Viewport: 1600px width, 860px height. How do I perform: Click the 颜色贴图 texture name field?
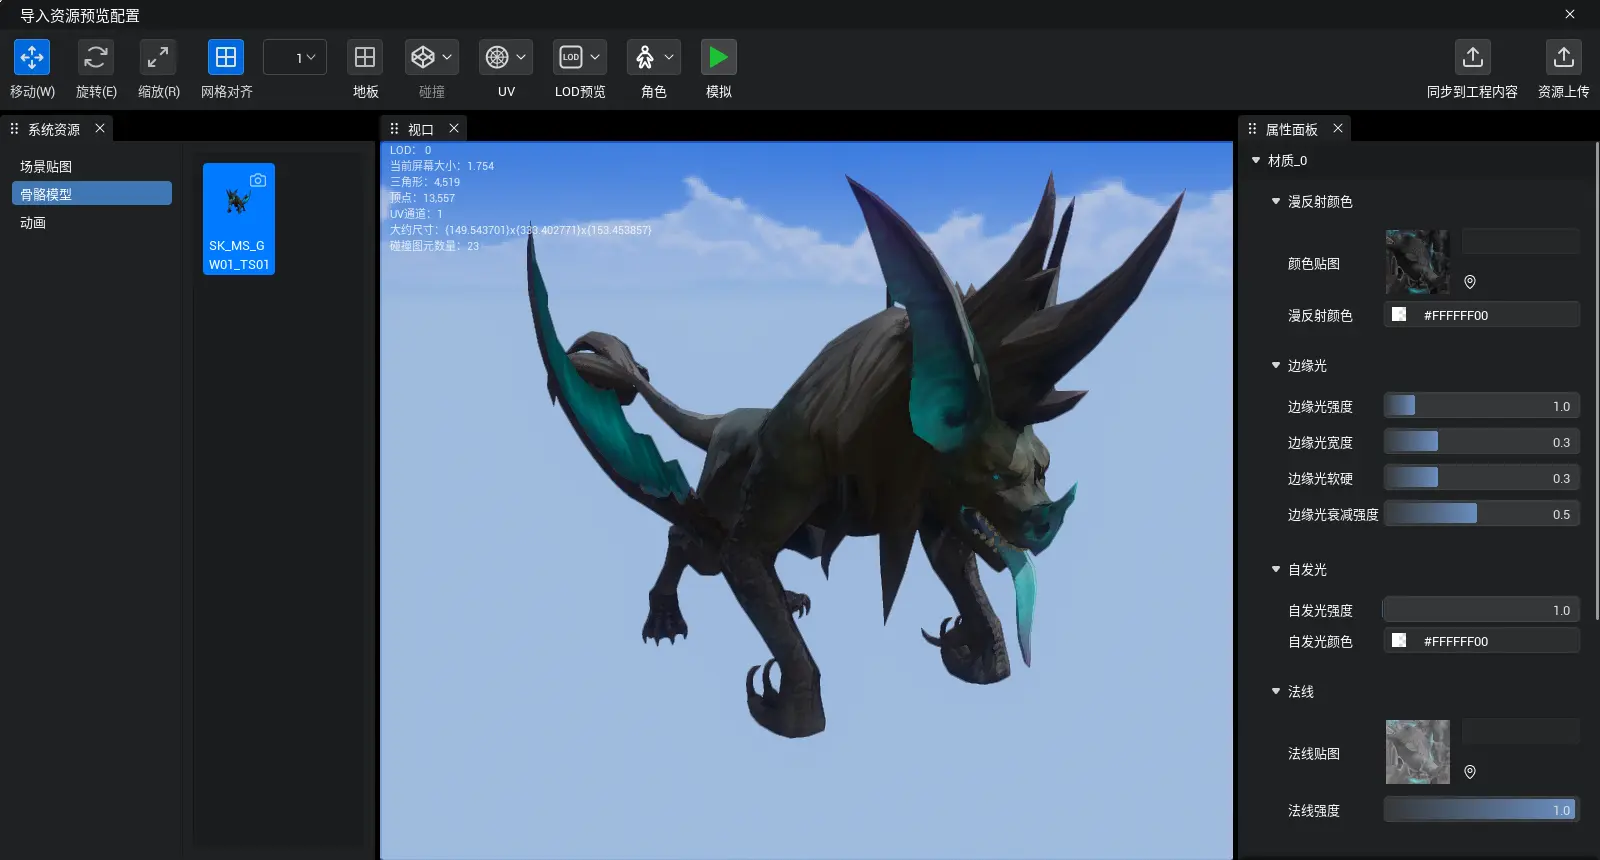pos(1520,240)
